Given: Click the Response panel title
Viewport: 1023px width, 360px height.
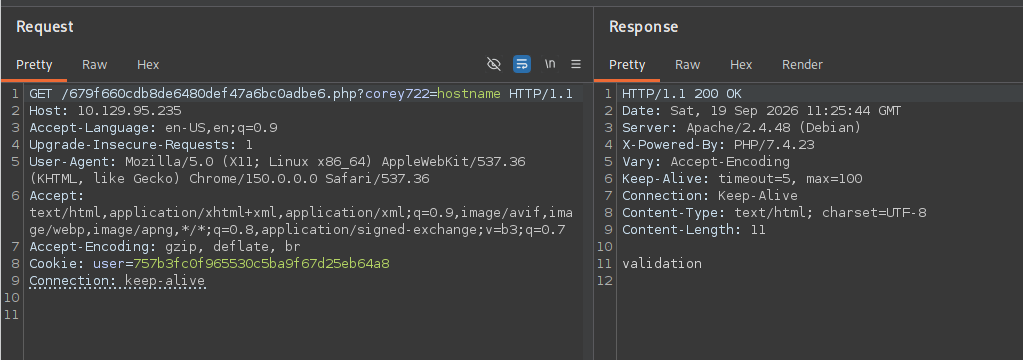Looking at the screenshot, I should click(x=643, y=27).
